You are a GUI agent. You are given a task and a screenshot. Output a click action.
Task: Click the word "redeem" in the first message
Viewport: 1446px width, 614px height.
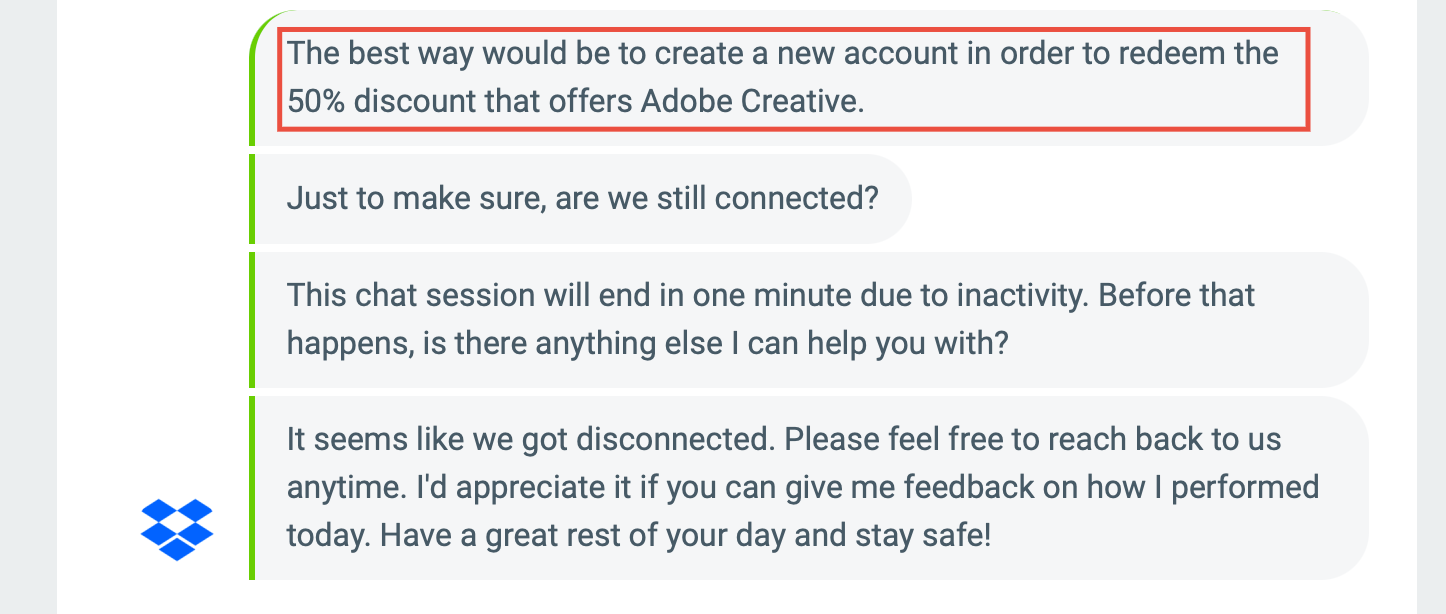(1162, 53)
